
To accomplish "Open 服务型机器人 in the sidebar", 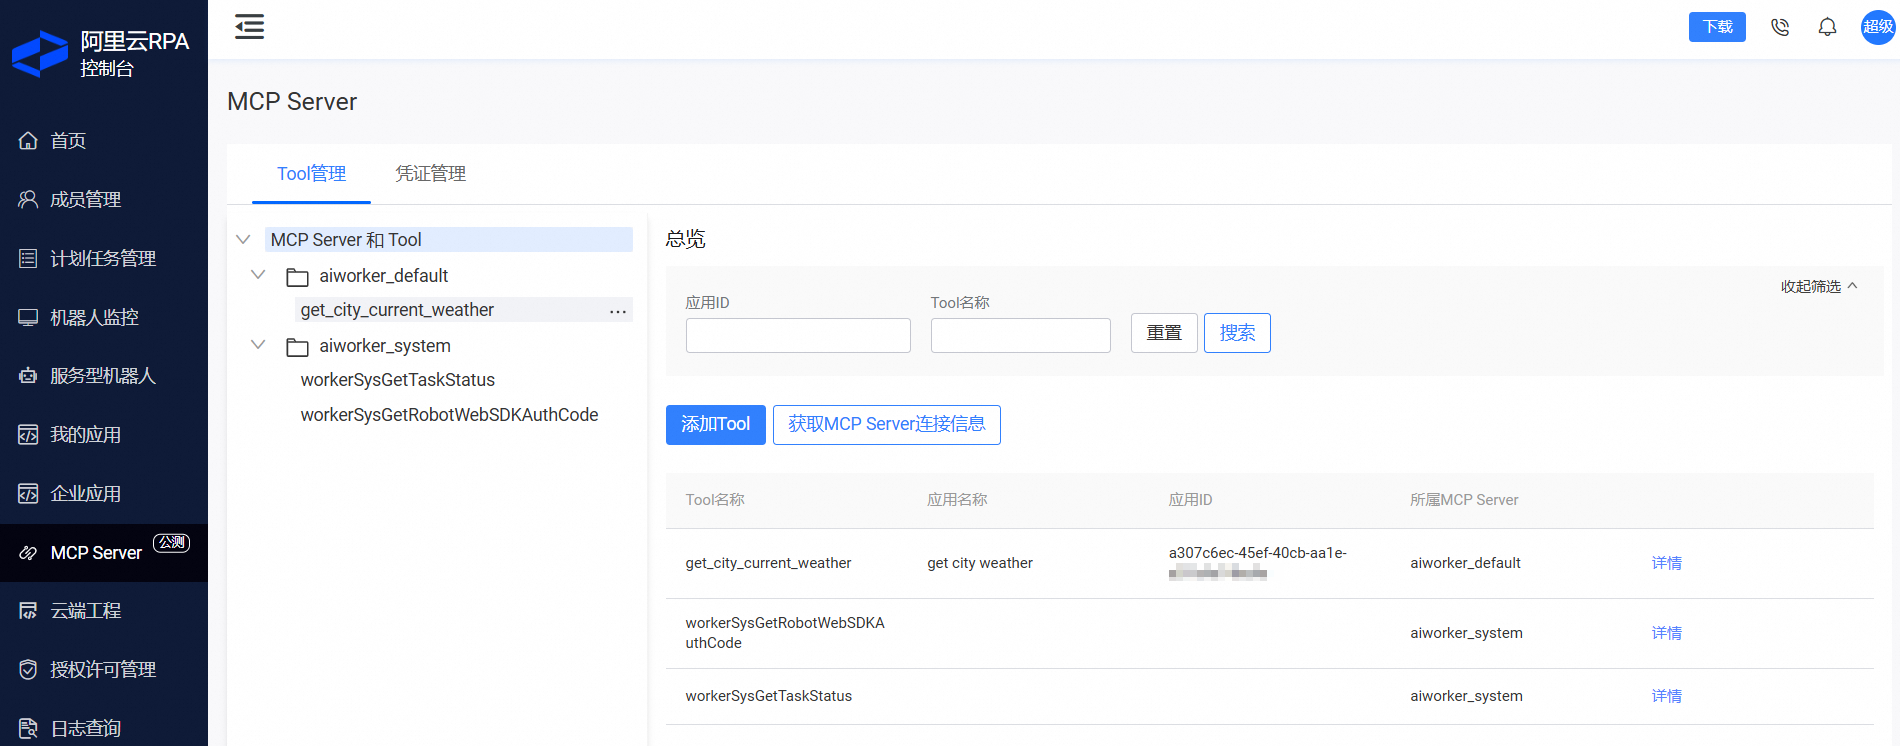I will pos(104,376).
